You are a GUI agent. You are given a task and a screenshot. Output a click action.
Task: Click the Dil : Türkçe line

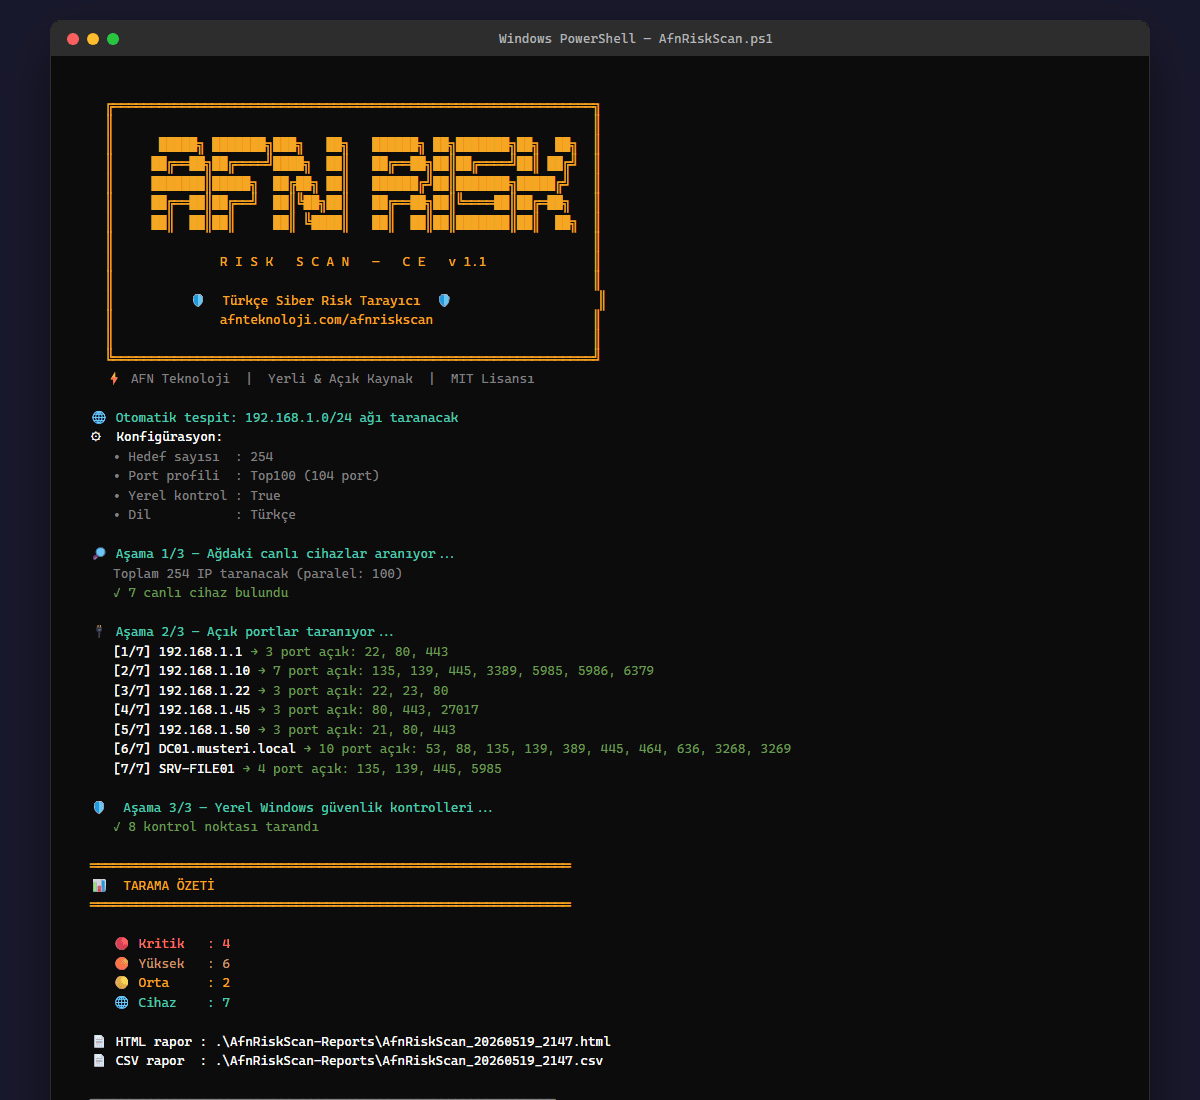coord(204,515)
